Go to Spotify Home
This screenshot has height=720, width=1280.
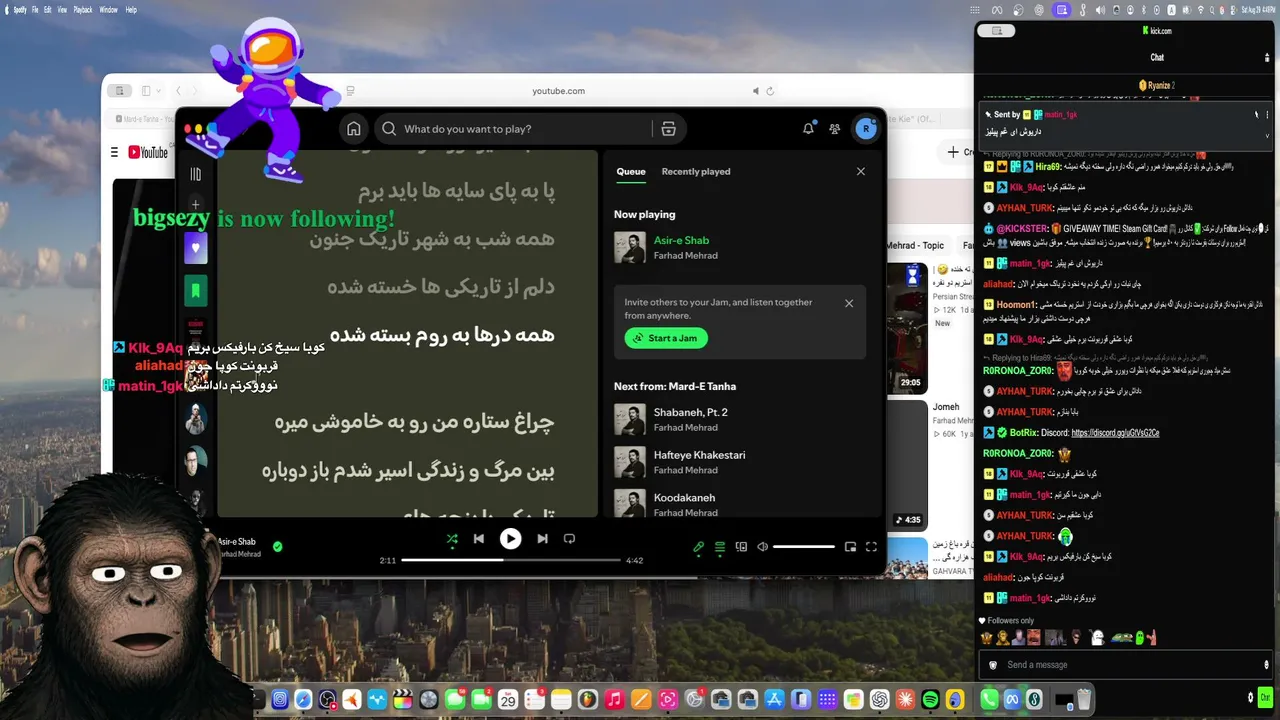click(353, 129)
